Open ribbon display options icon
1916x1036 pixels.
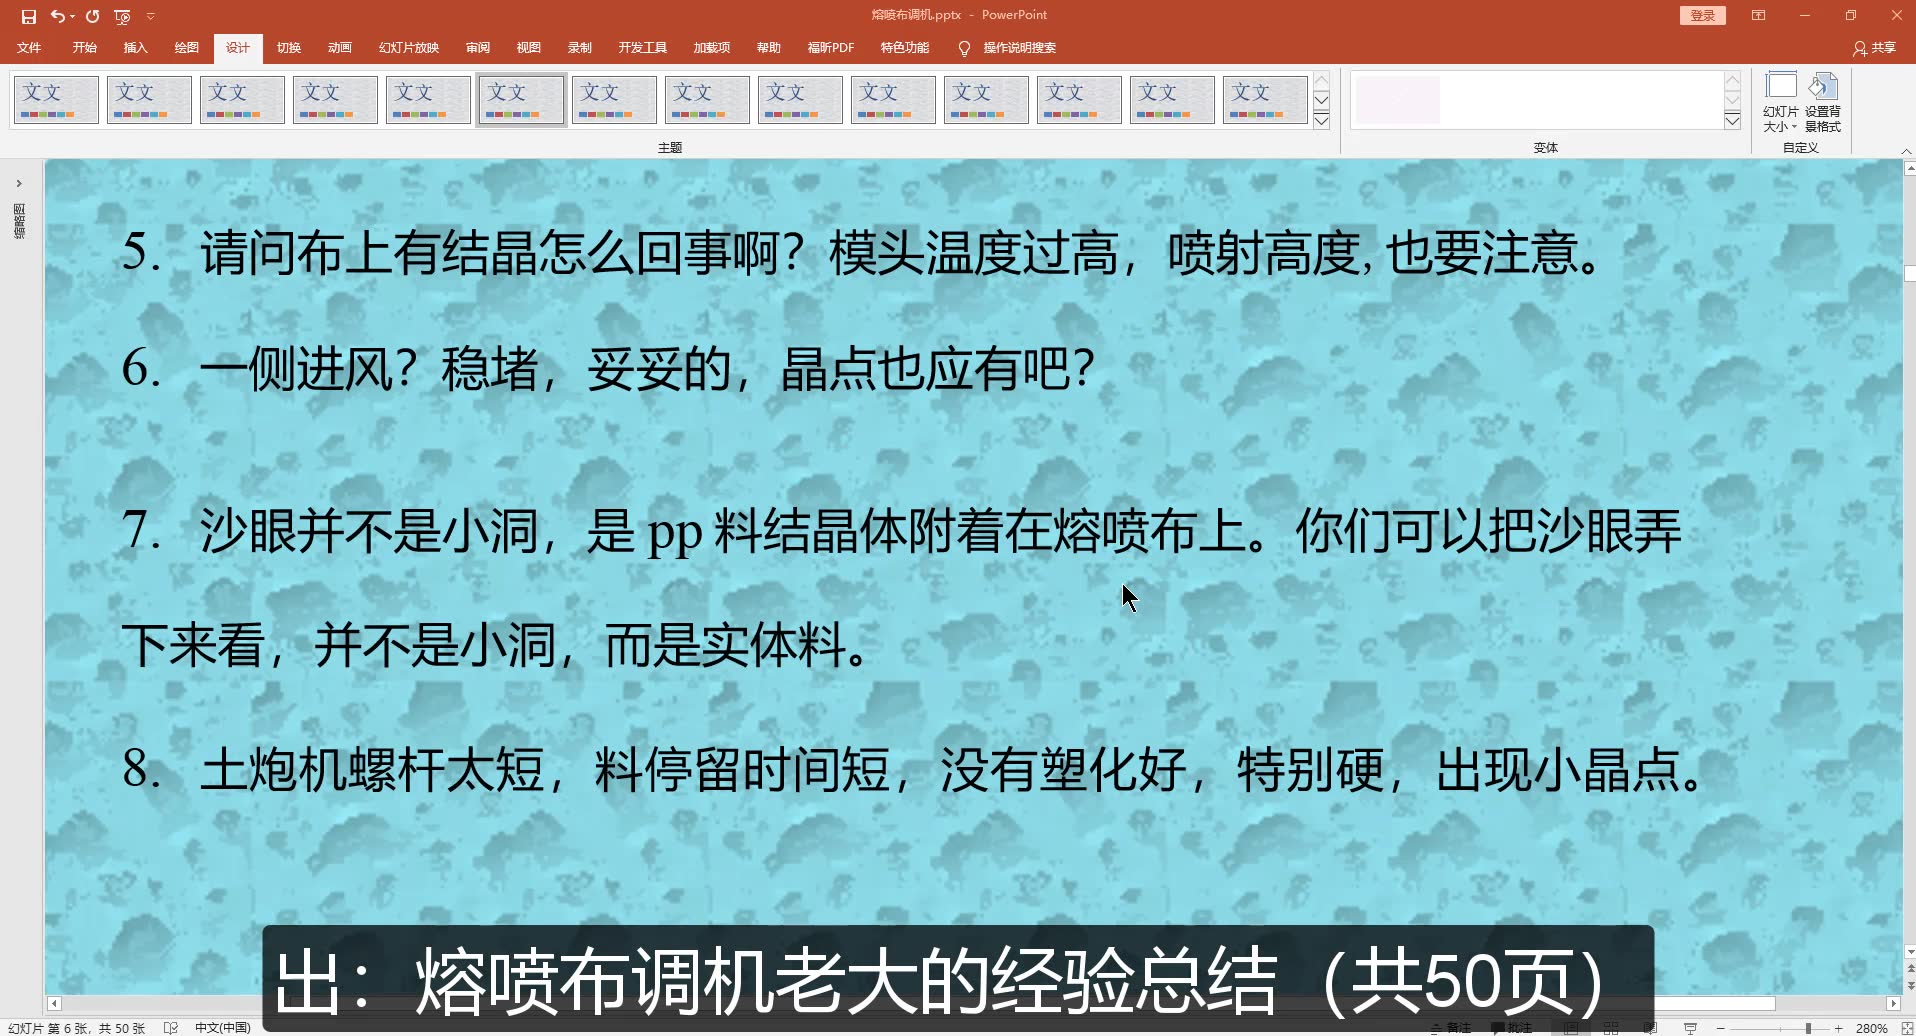(1758, 15)
